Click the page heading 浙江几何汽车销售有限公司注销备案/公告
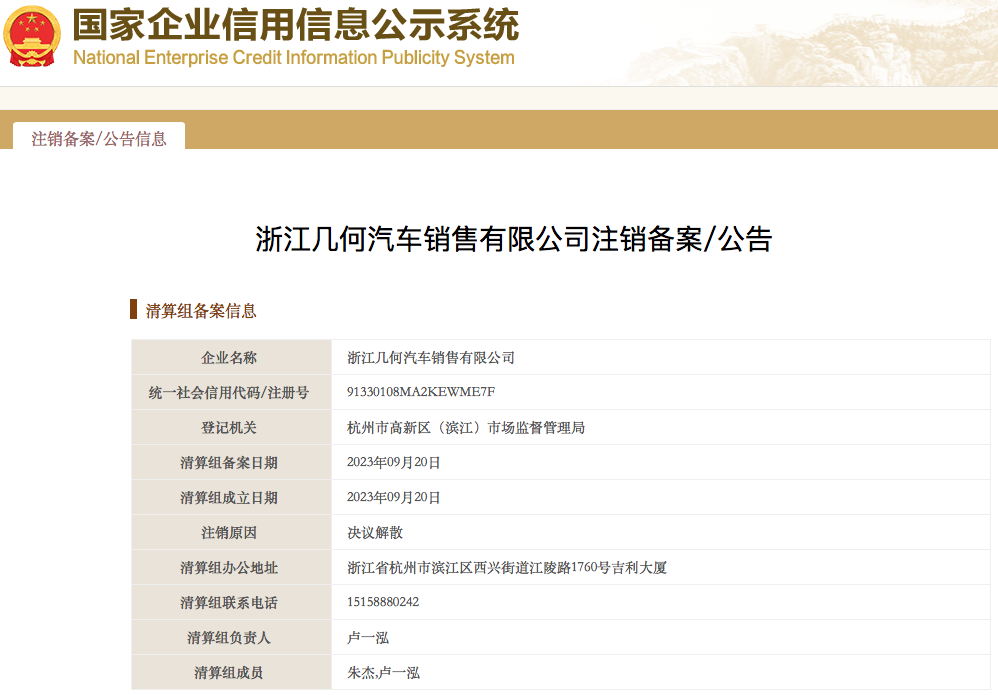 (x=514, y=240)
